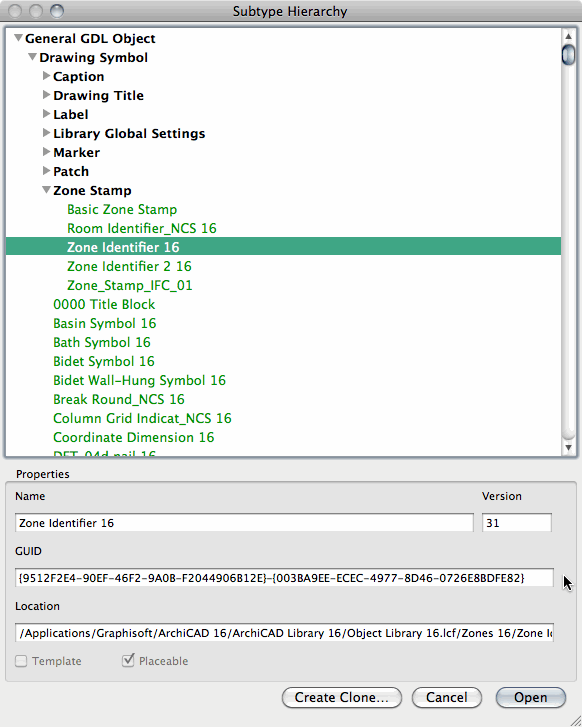Expand Library Global Settings subtype
Screen dimensions: 582x727
coord(46,133)
